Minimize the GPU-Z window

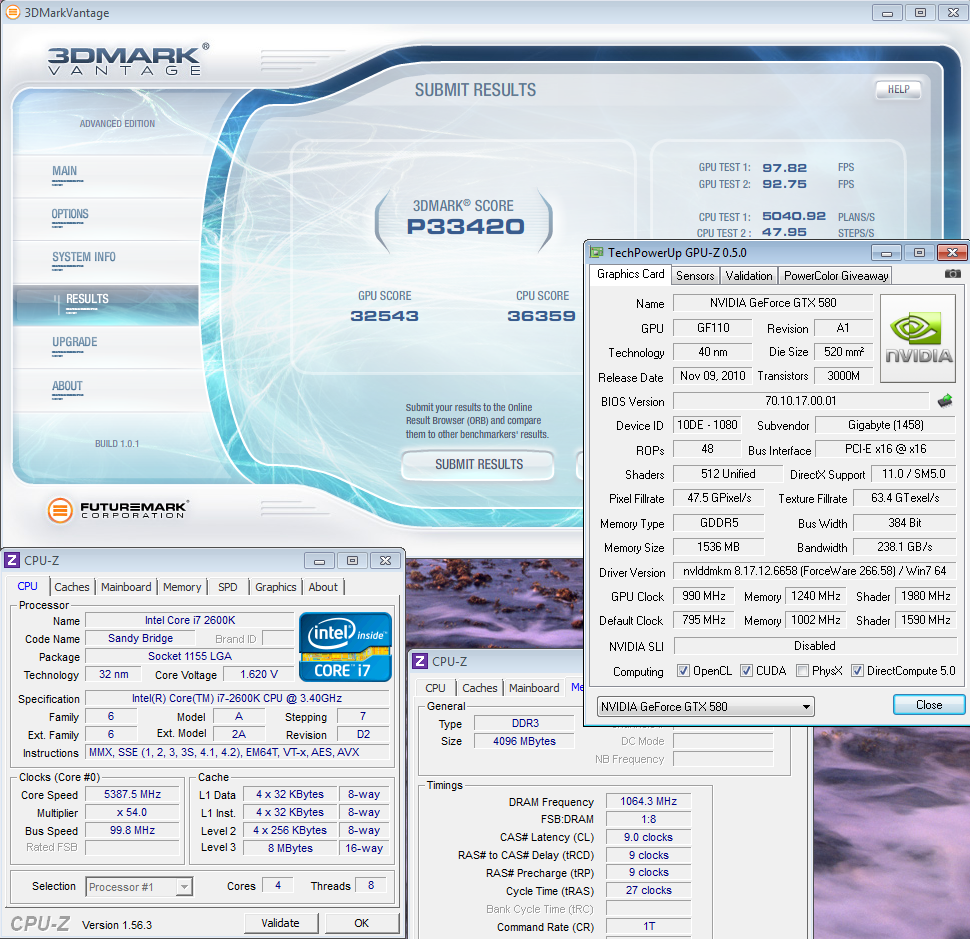tap(886, 252)
